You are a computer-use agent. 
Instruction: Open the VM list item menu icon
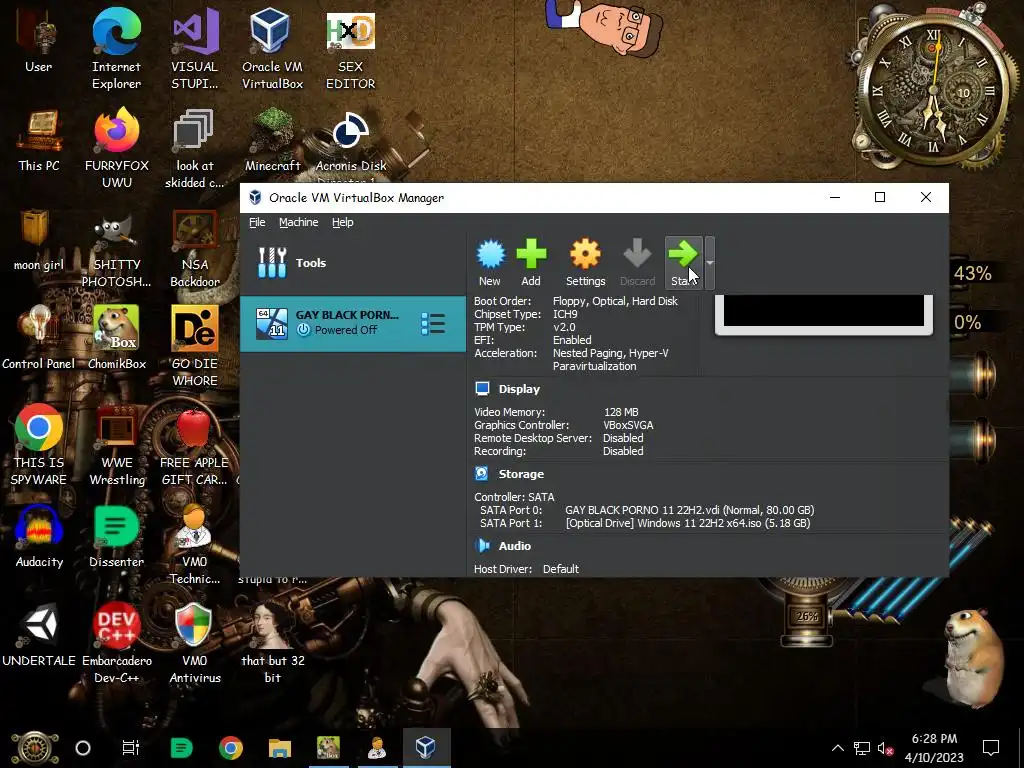click(x=433, y=323)
